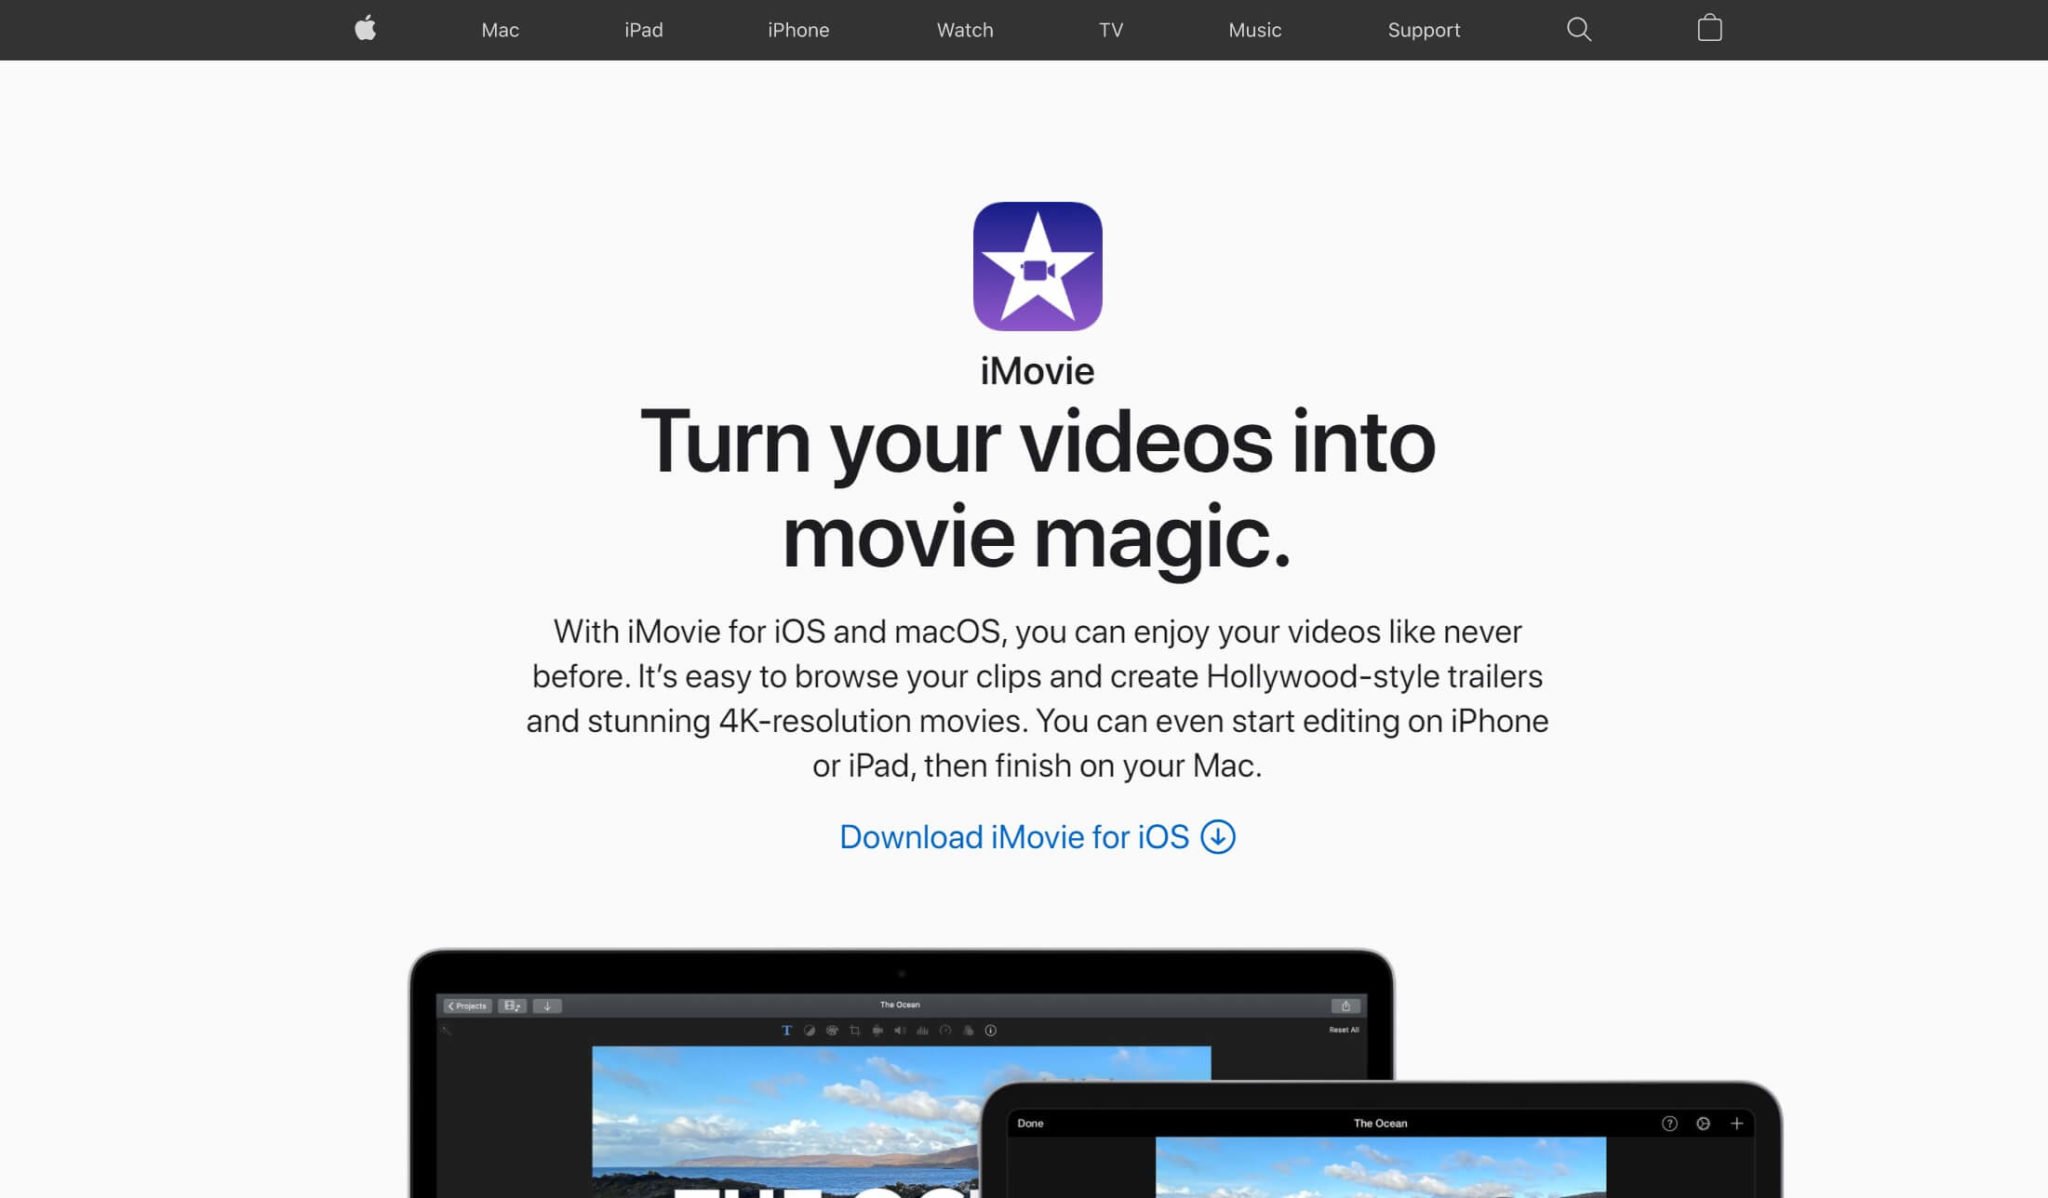Image resolution: width=2048 pixels, height=1198 pixels.
Task: Click the circular download button icon
Action: (x=1218, y=837)
